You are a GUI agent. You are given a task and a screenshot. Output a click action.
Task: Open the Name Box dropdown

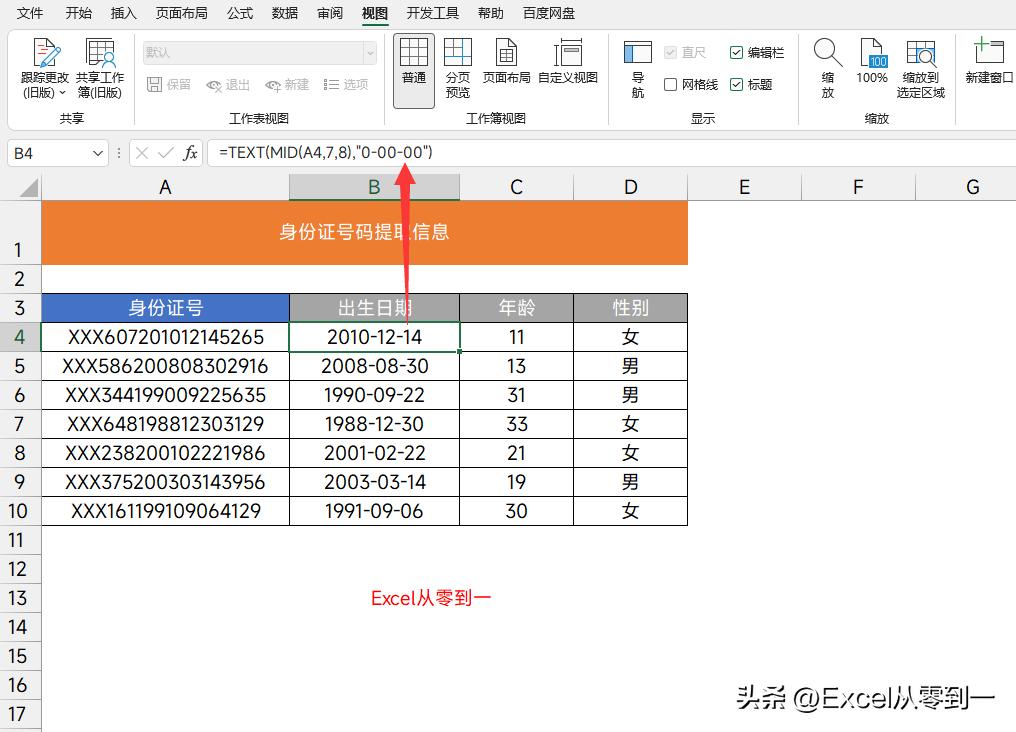(x=96, y=152)
